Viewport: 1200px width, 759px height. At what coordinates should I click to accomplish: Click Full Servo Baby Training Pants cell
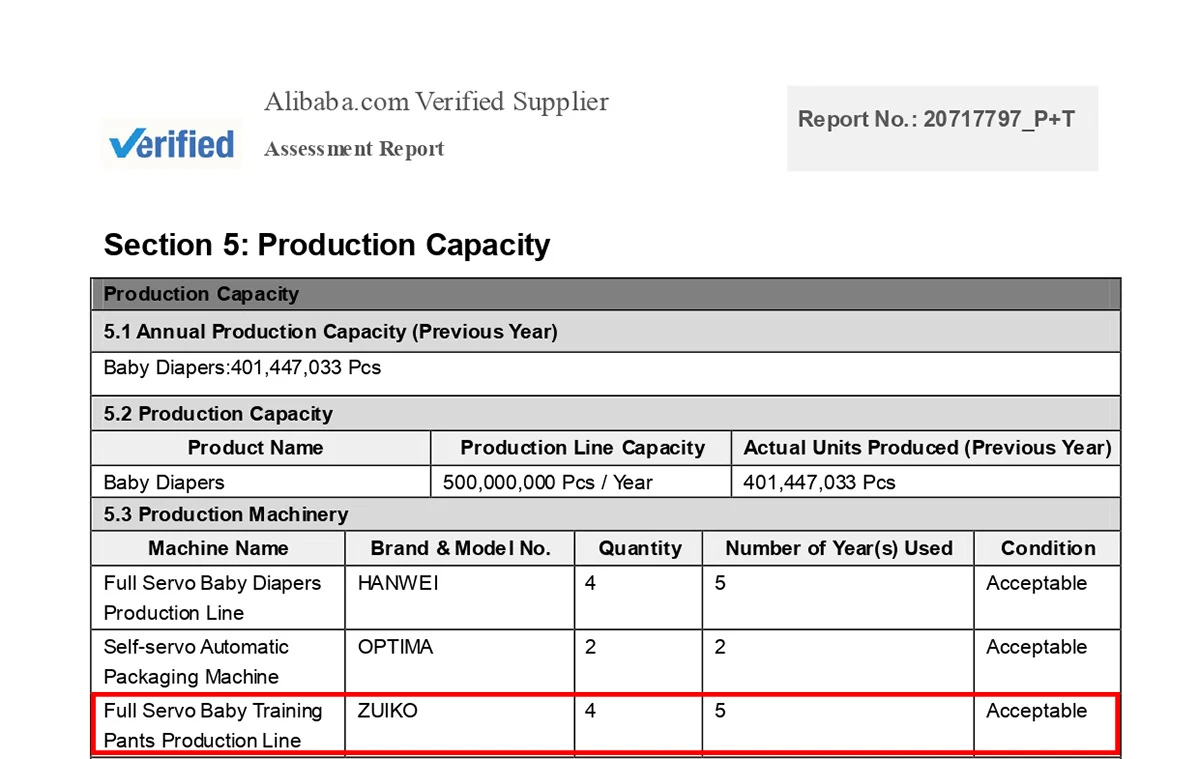tap(219, 725)
